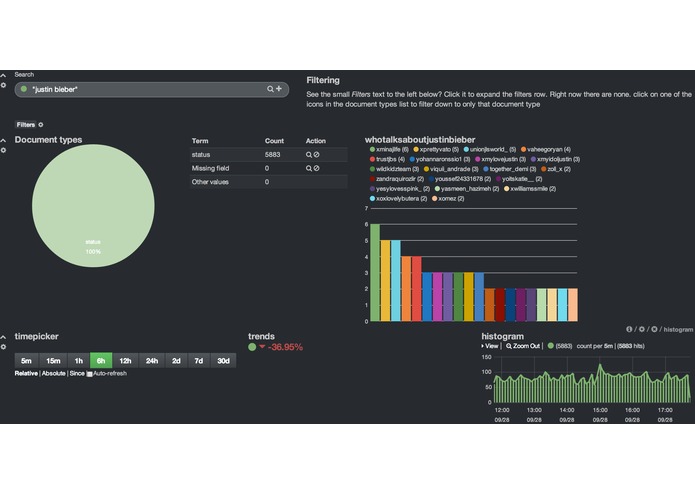
Task: Collapse the Search row with its chevron
Action: click(x=3, y=76)
